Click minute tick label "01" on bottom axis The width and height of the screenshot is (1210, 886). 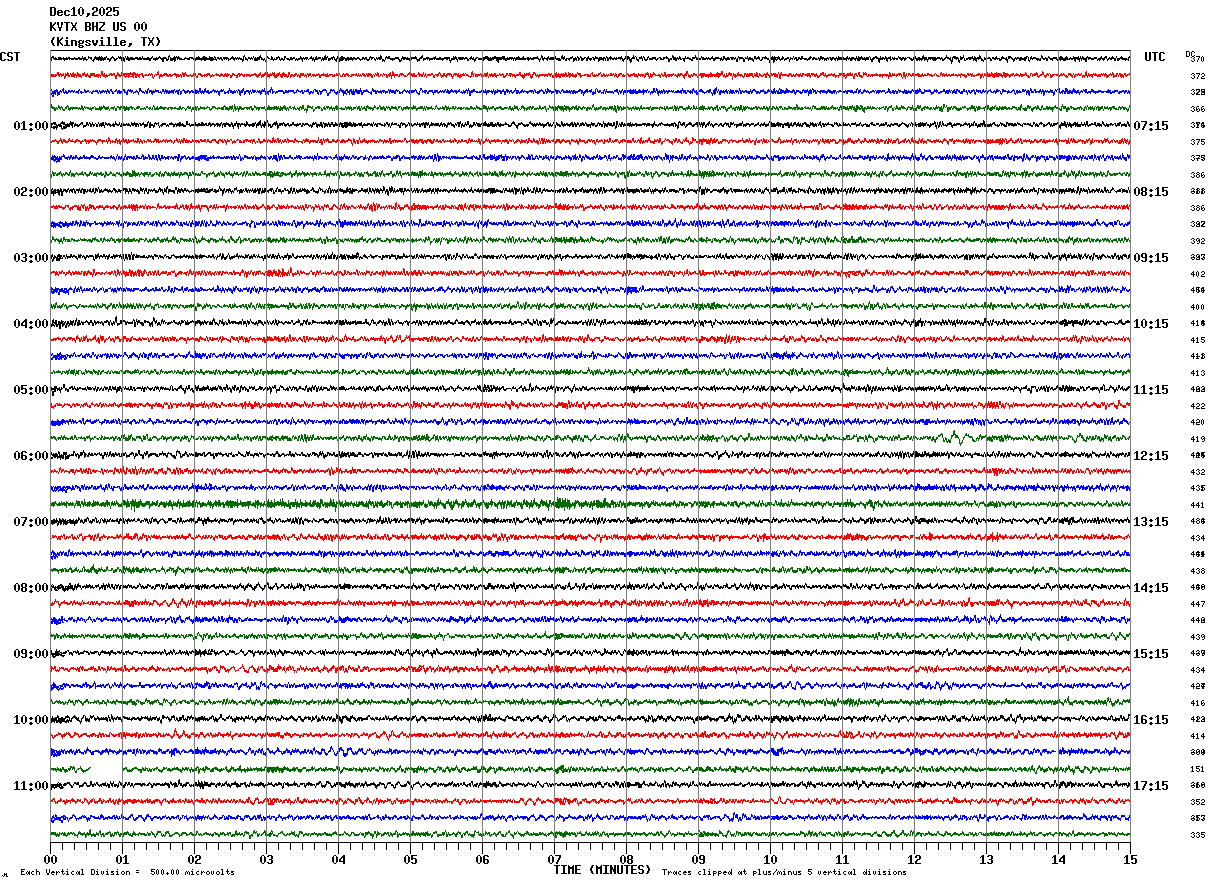click(x=122, y=860)
